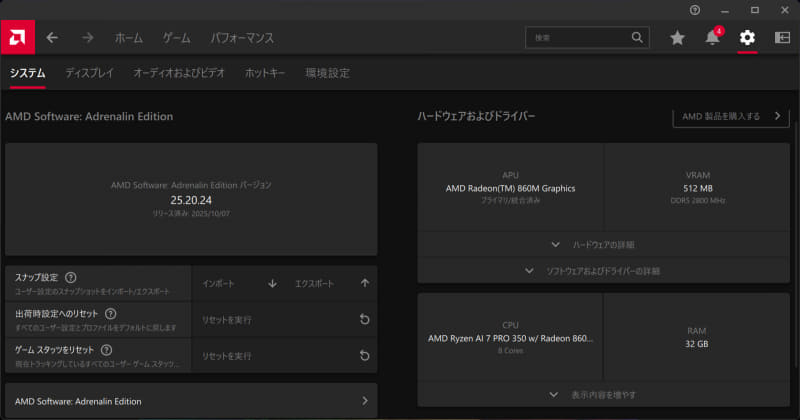Show help for スナップ設定
800x420 pixels.
pos(70,278)
